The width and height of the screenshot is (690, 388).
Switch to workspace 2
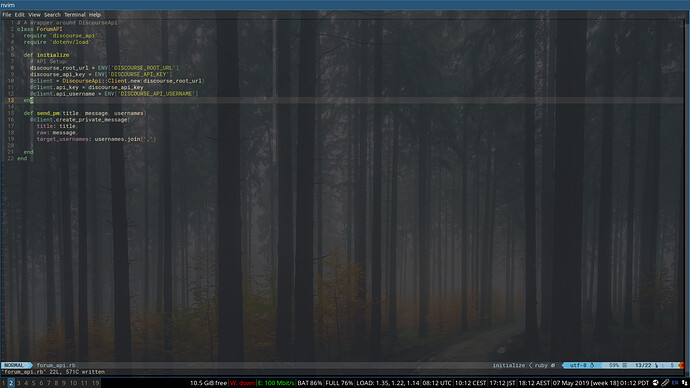11,383
